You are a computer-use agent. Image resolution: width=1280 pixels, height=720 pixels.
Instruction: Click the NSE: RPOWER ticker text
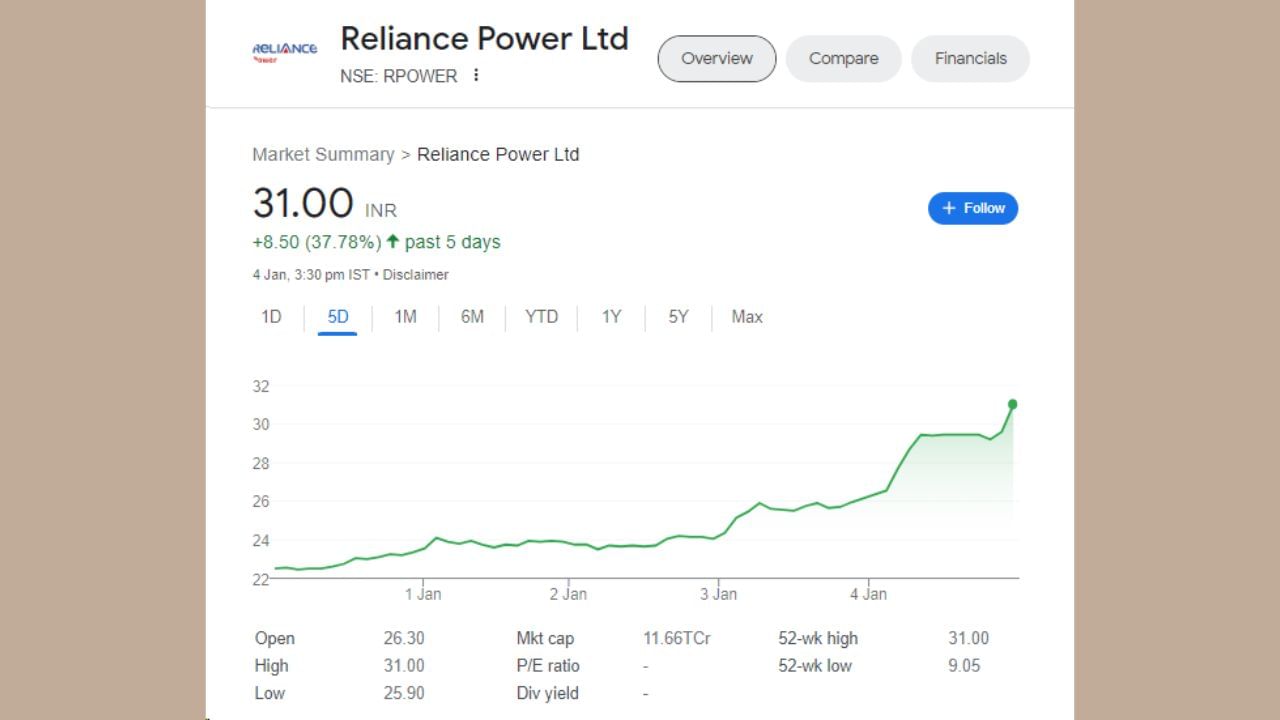[399, 76]
